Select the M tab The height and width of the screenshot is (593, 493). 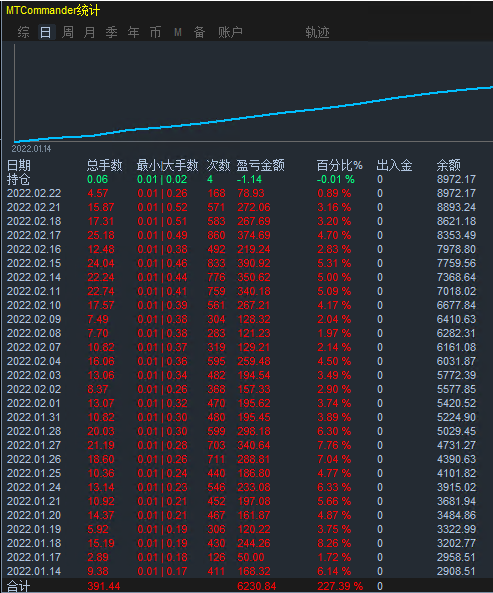(178, 32)
